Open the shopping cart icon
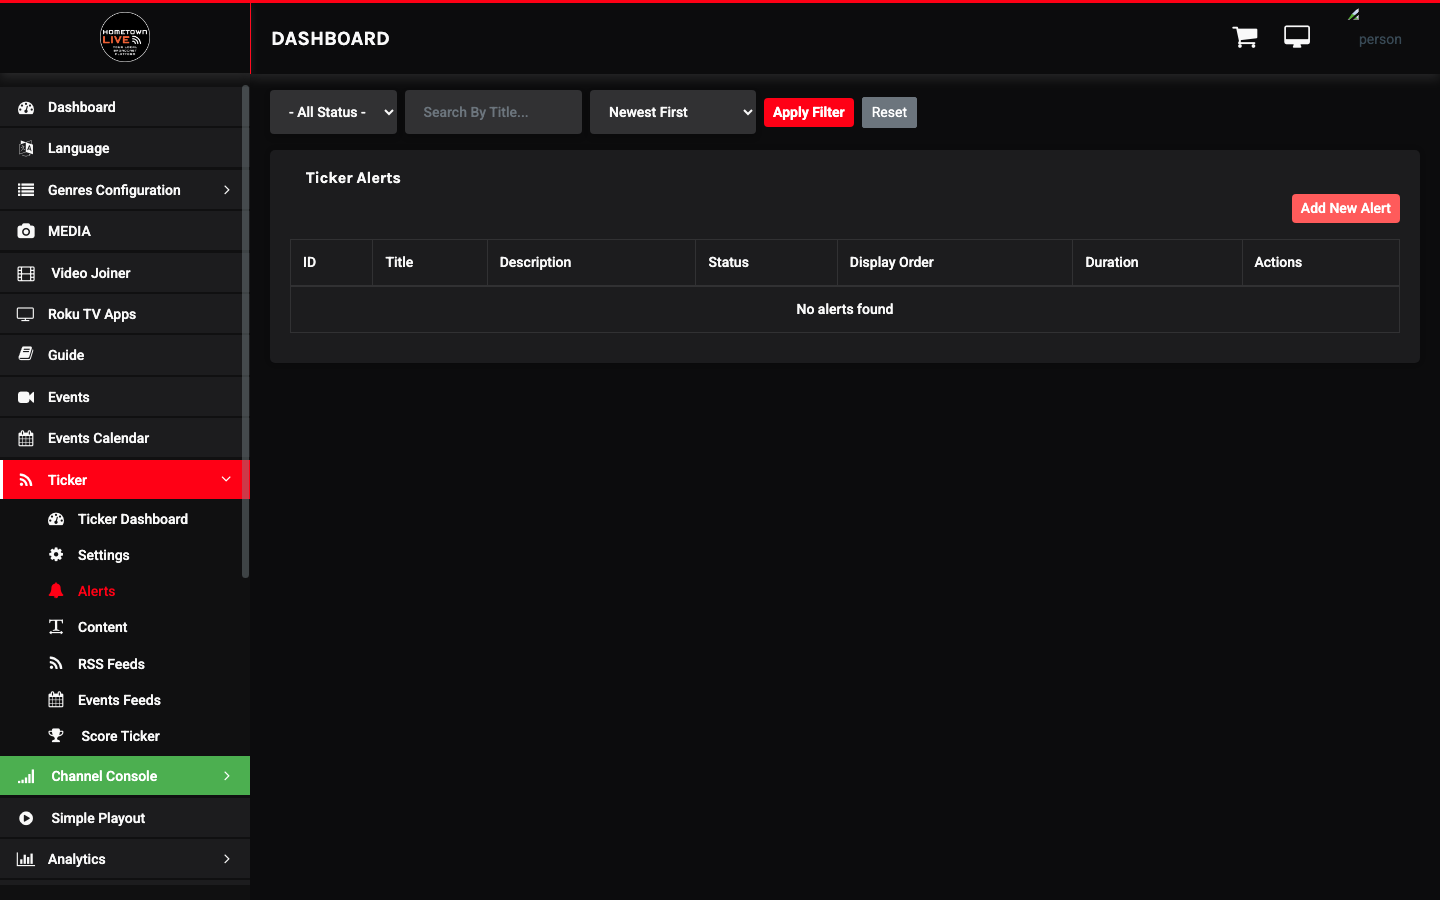Screen dimensions: 1440x900 click(x=1245, y=37)
